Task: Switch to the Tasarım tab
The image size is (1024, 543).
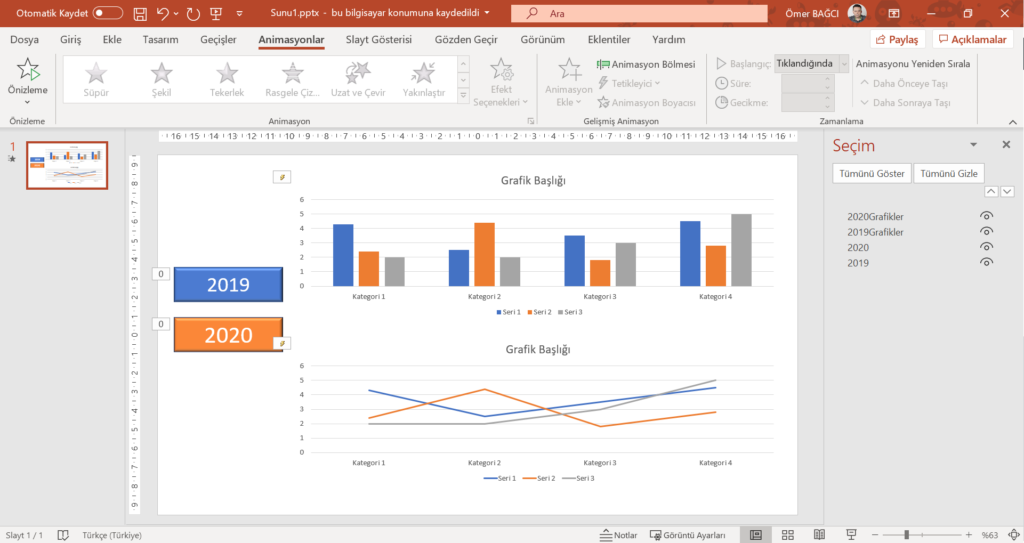Action: coord(161,39)
